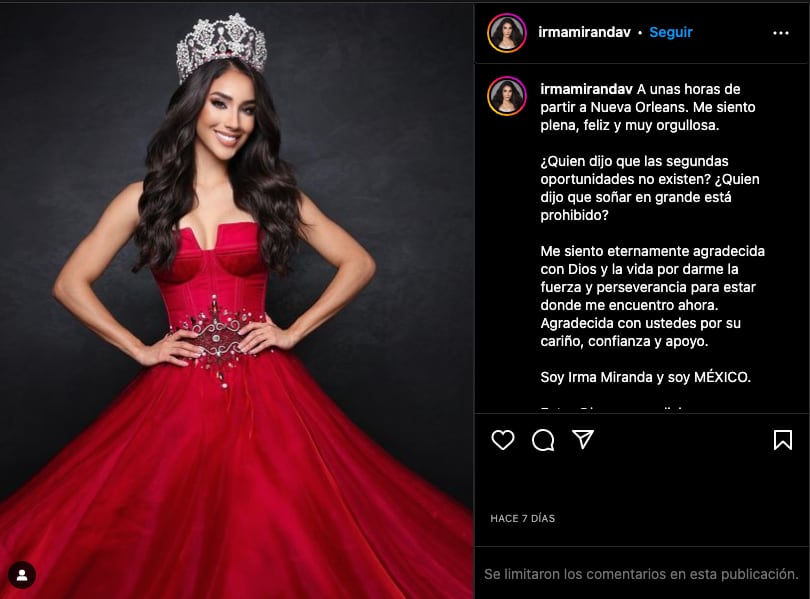810x599 pixels.
Task: Share post via the paper plane icon
Action: 583,439
